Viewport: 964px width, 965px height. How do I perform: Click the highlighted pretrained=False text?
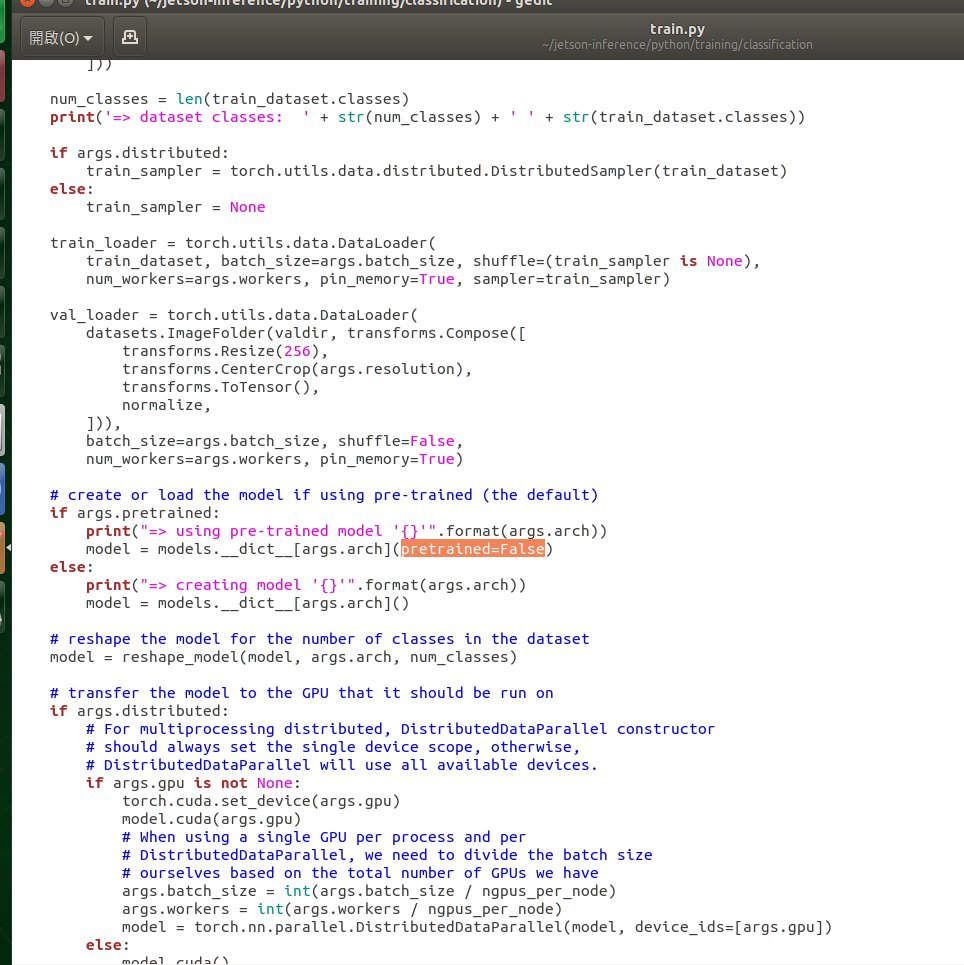(473, 549)
